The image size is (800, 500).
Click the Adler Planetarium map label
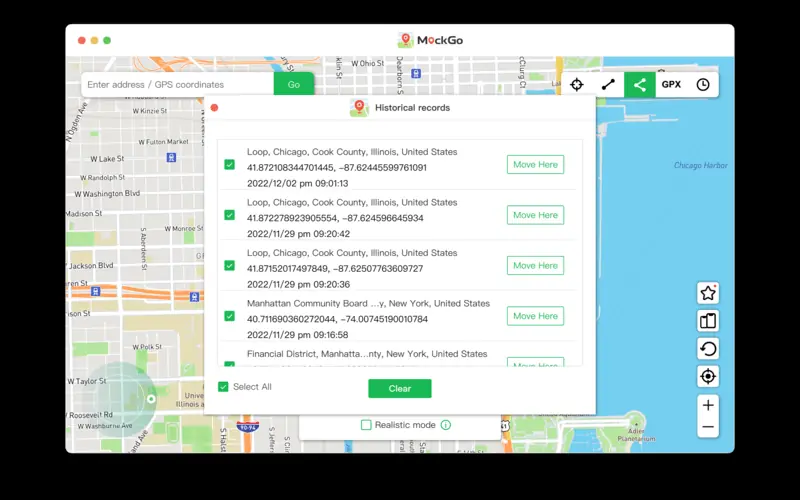point(636,435)
